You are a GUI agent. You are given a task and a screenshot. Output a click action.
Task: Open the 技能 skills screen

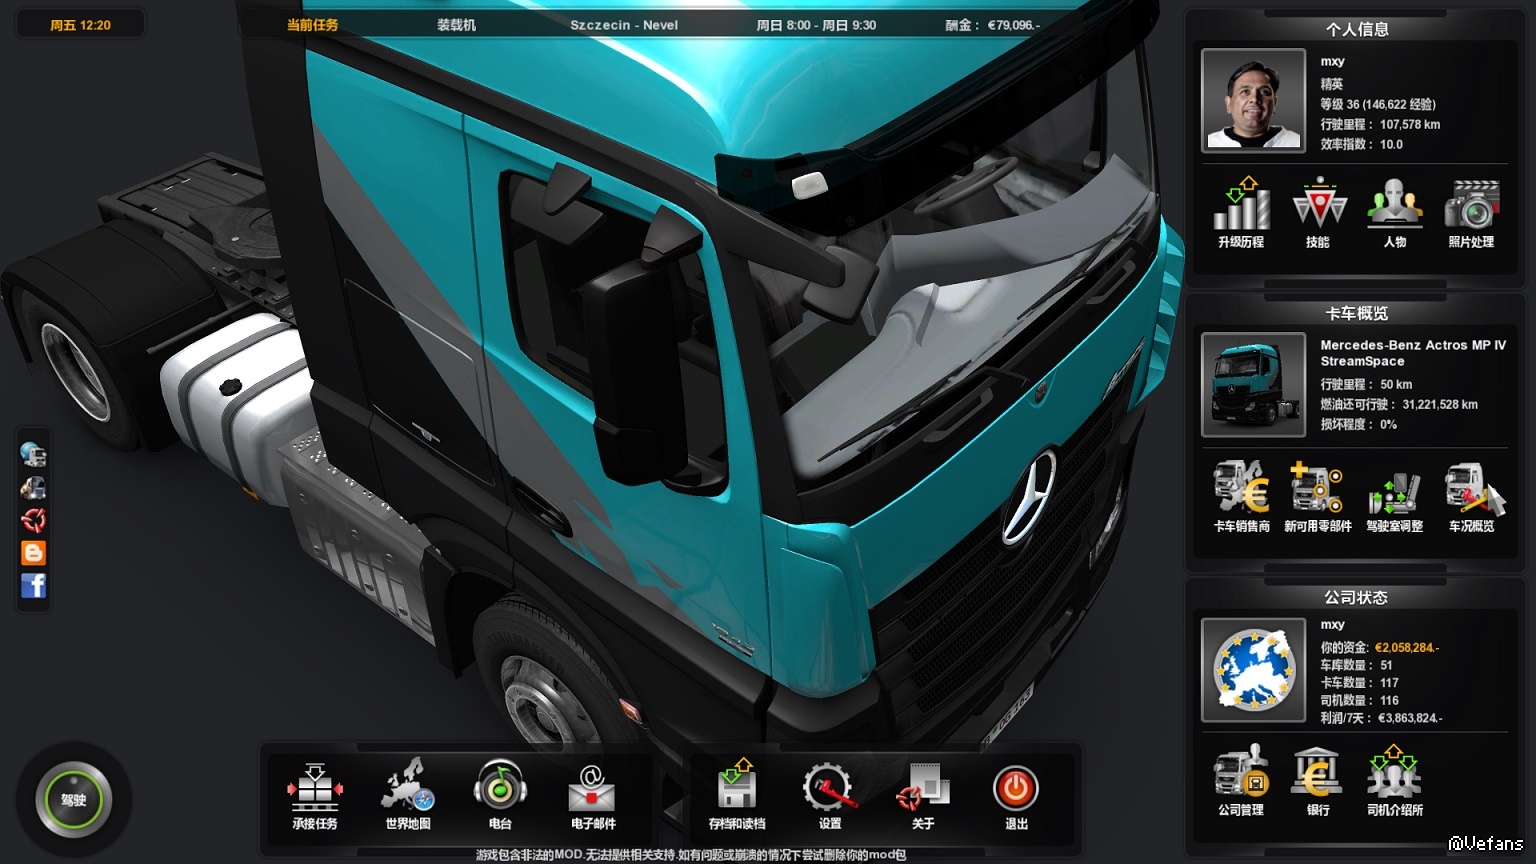[x=1318, y=212]
